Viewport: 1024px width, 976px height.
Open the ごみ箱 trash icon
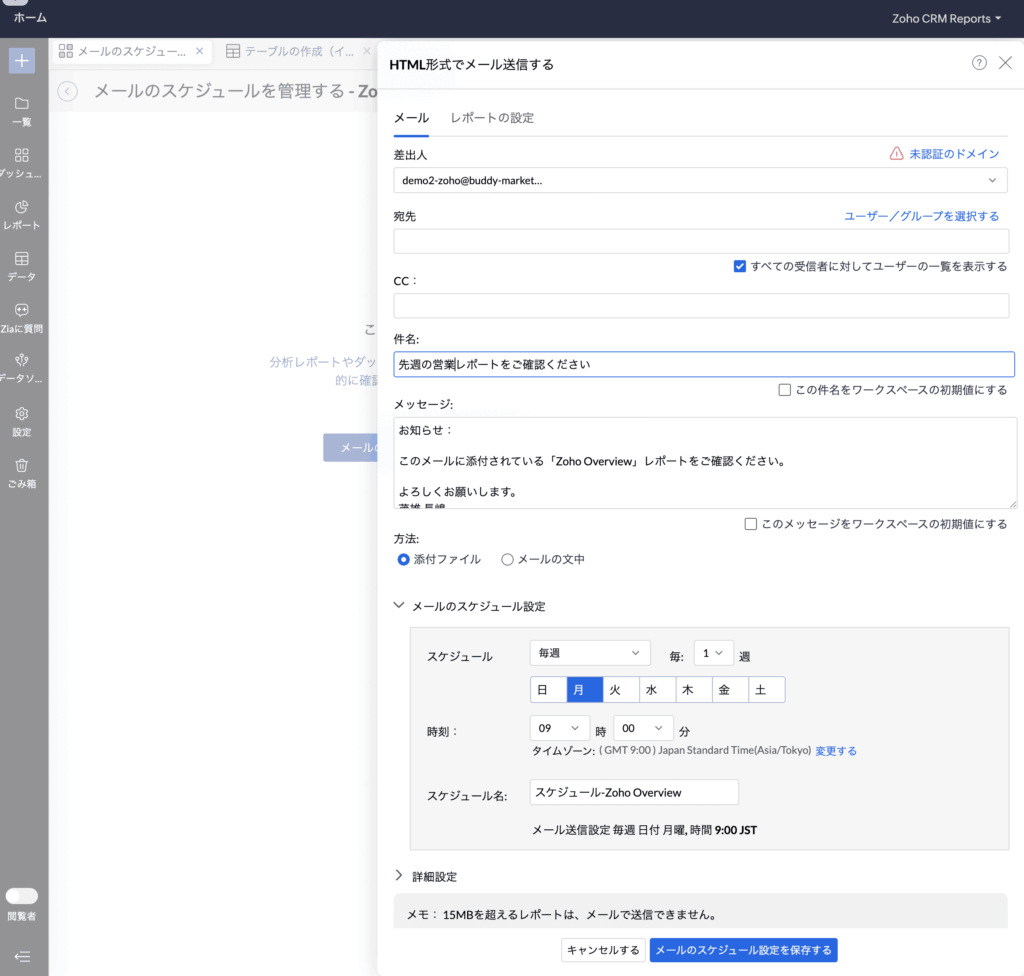[22, 465]
